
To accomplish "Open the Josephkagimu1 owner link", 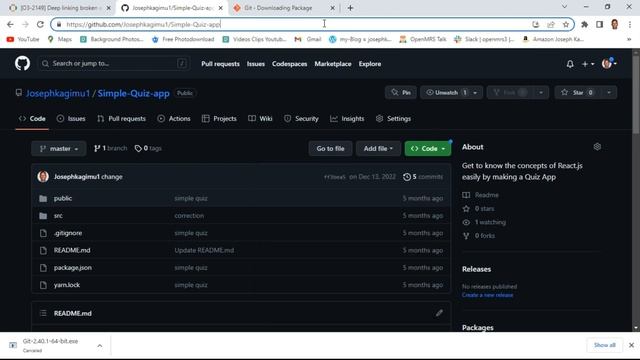I will click(x=58, y=93).
